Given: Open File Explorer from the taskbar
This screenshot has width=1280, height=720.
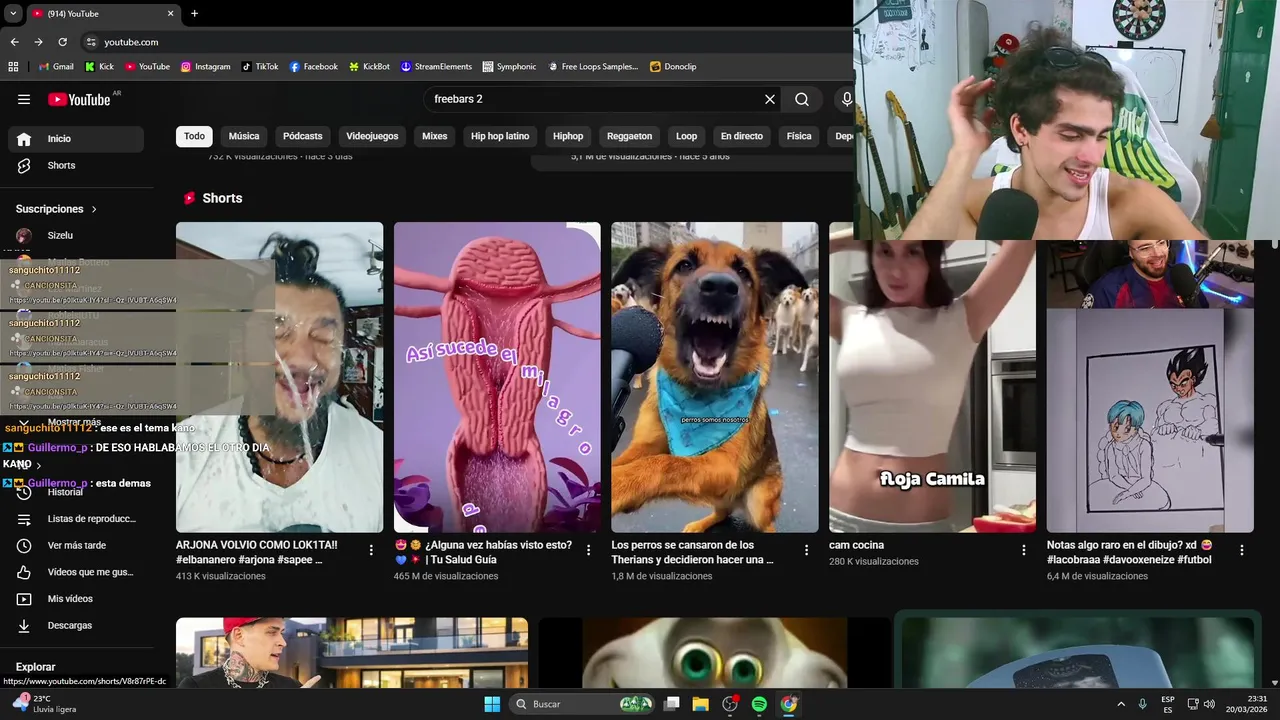Looking at the screenshot, I should click(701, 704).
